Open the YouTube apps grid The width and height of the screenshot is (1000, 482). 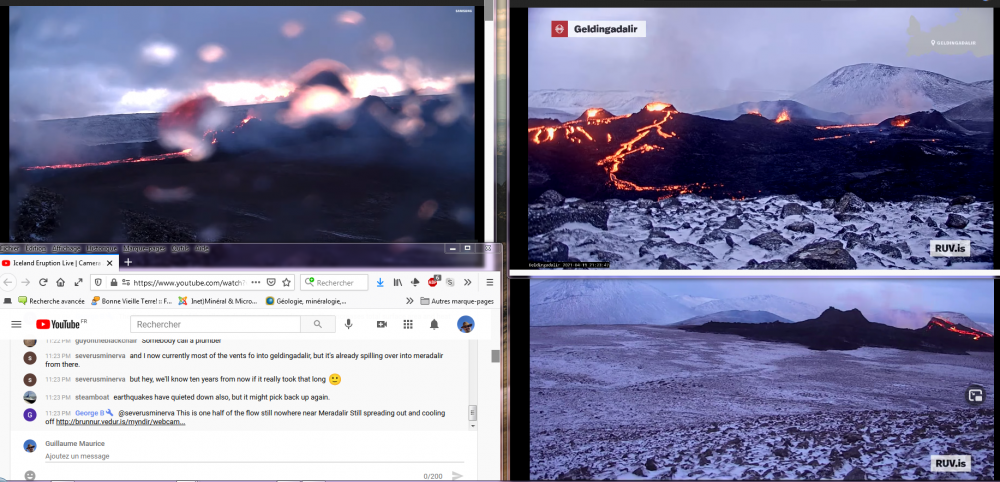pos(408,324)
